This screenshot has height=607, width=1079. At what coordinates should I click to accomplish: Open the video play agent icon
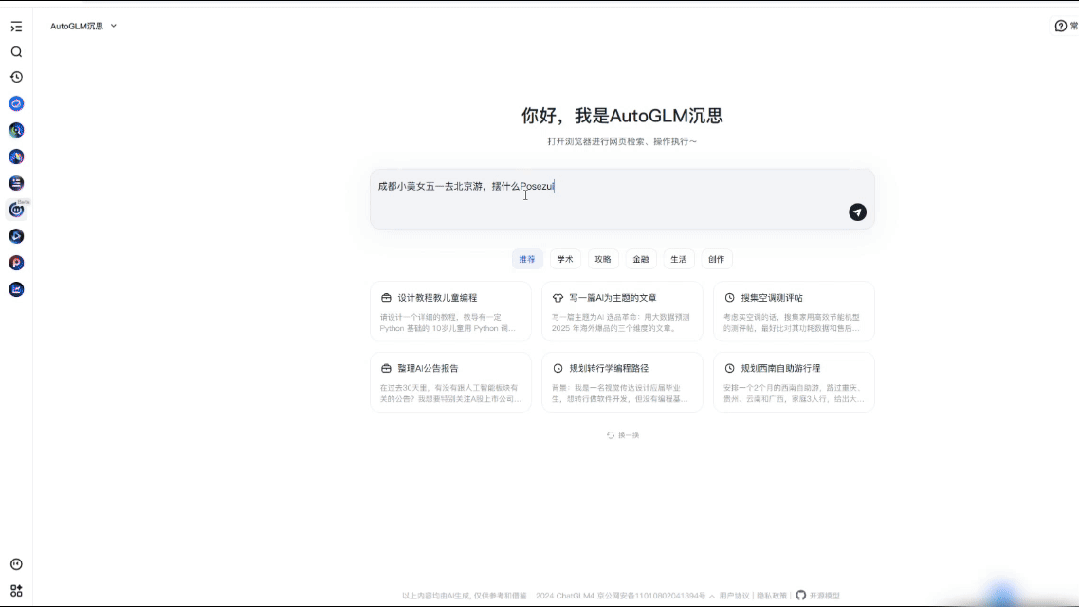(17, 236)
